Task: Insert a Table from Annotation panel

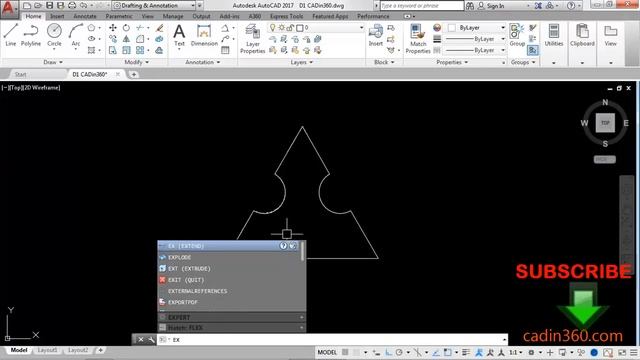Action: 225,50
